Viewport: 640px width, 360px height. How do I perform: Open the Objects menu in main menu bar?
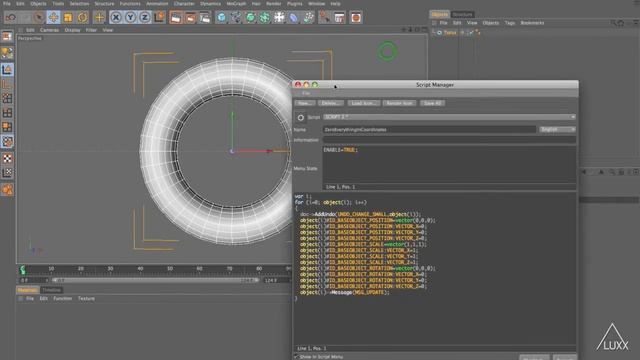(x=38, y=4)
